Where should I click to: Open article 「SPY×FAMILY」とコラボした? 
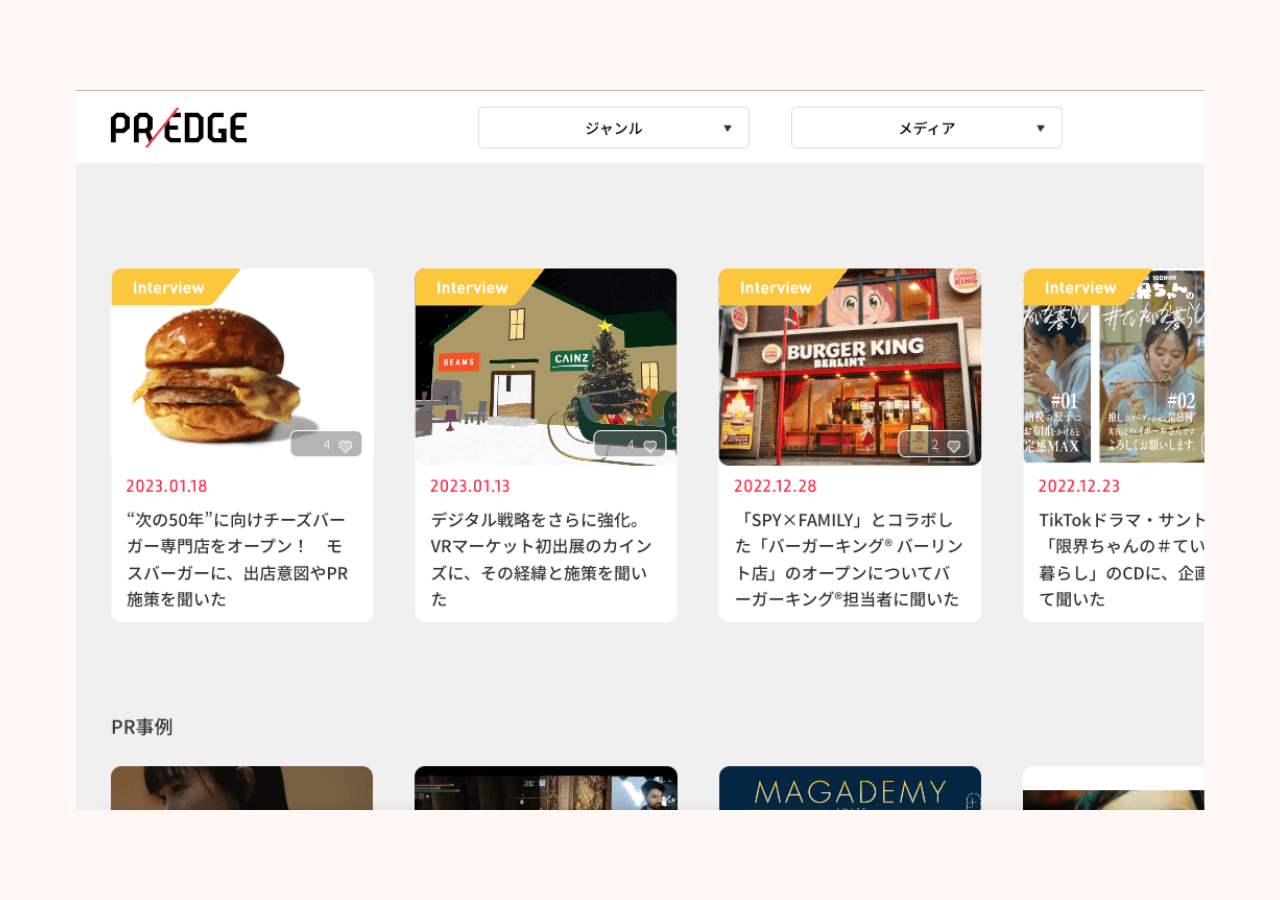[x=848, y=559]
